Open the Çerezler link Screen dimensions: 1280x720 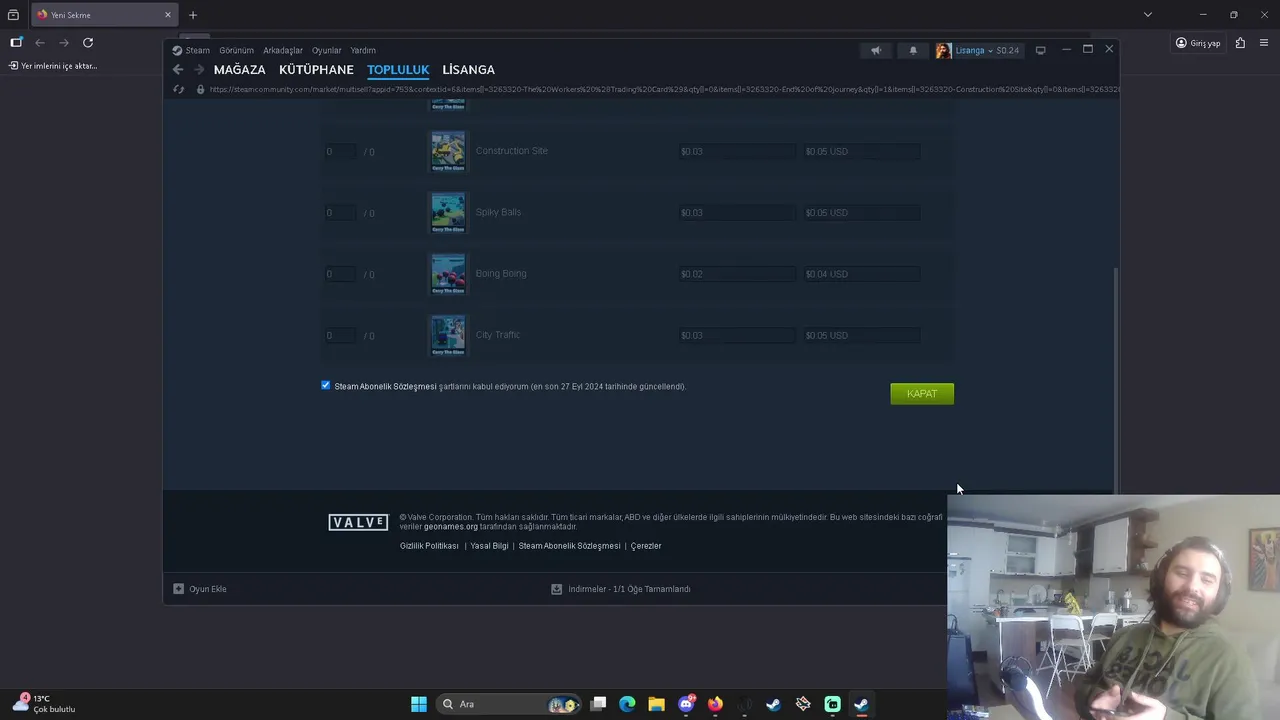point(646,546)
